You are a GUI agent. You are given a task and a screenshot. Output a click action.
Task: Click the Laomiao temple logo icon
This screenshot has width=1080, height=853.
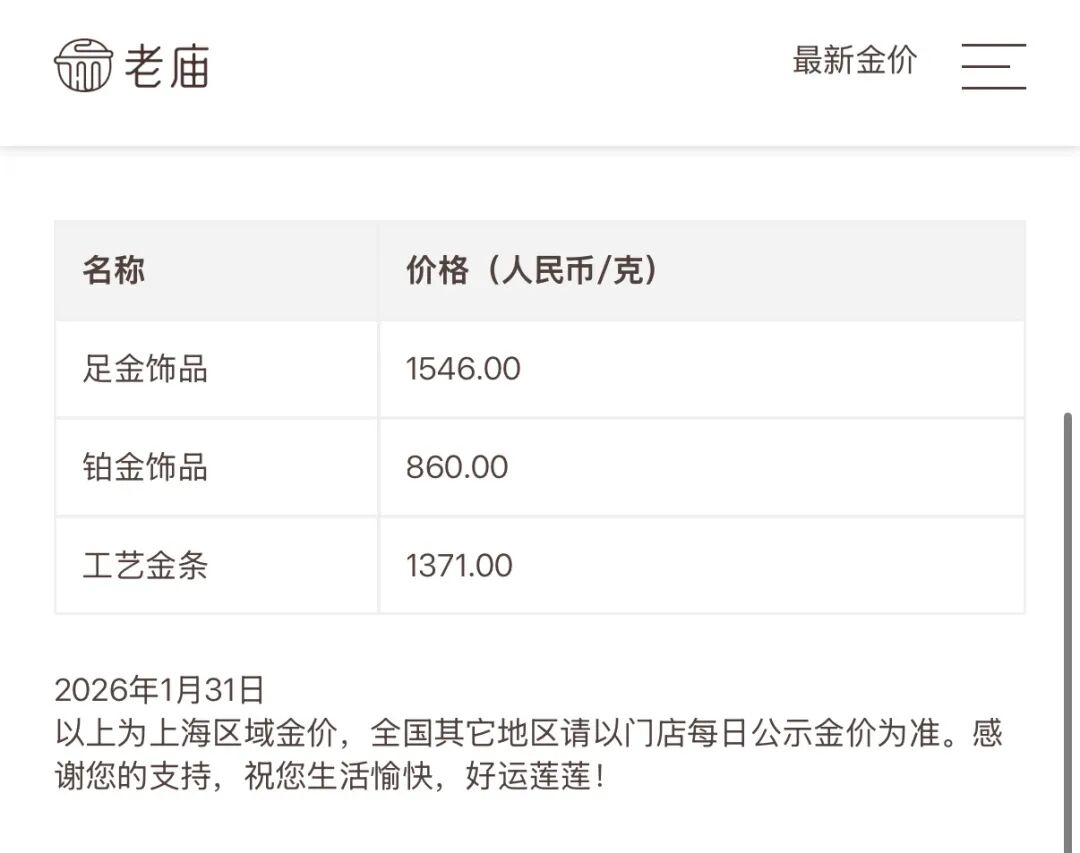tap(82, 65)
